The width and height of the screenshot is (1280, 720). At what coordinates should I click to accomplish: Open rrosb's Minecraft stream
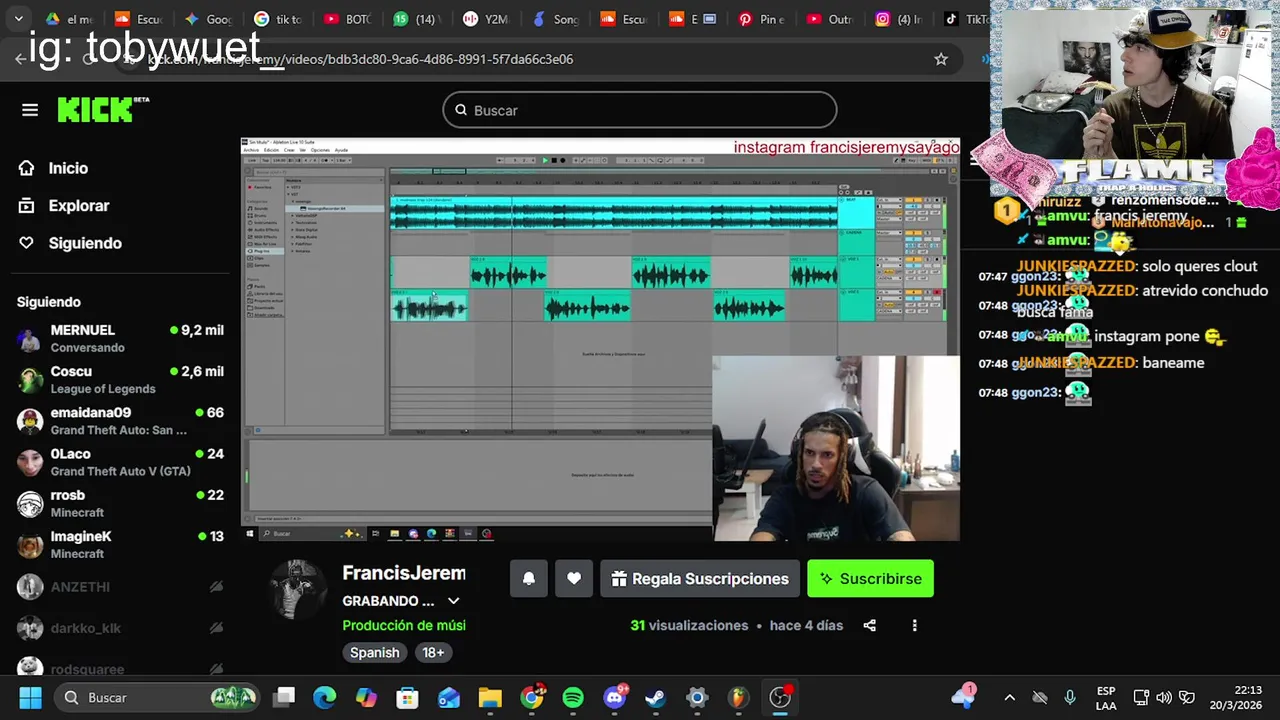tap(120, 503)
